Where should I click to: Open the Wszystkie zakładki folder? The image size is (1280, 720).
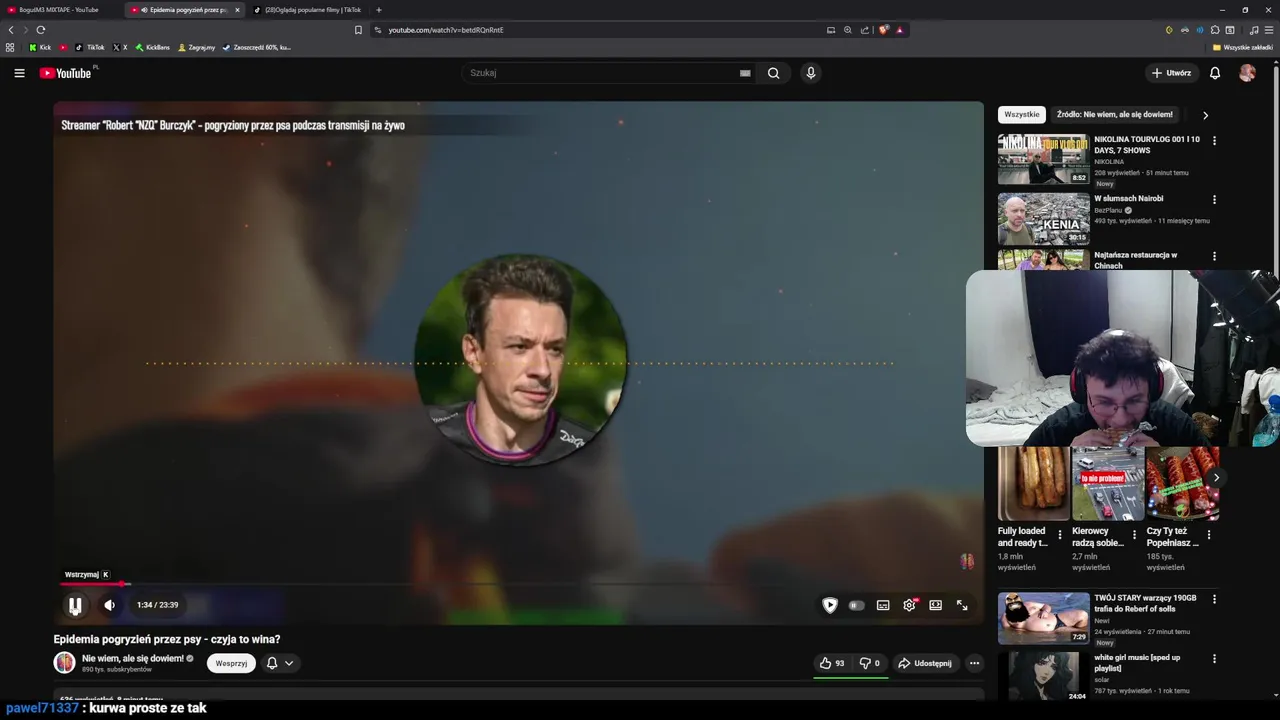coord(1243,47)
